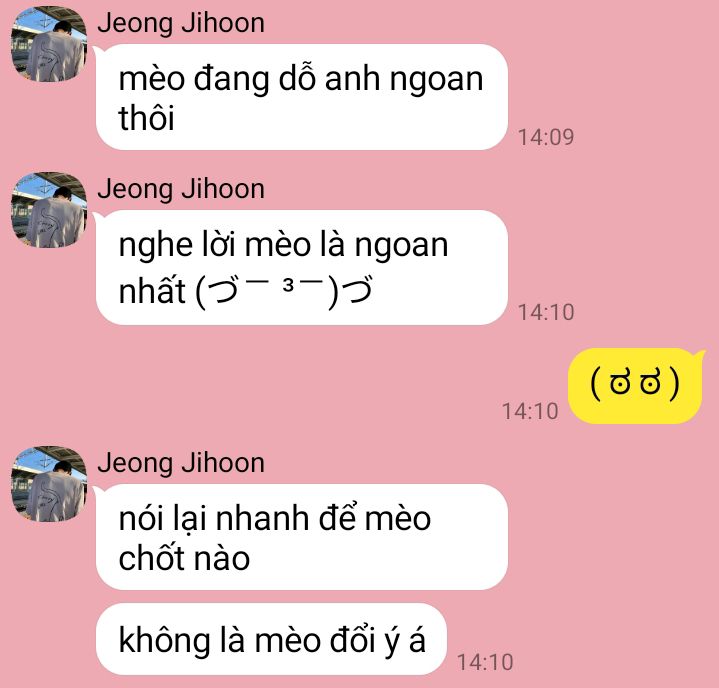Select the 'nghe lời mèo là ngoan nhất' bubble
This screenshot has height=688, width=719.
coord(302,267)
